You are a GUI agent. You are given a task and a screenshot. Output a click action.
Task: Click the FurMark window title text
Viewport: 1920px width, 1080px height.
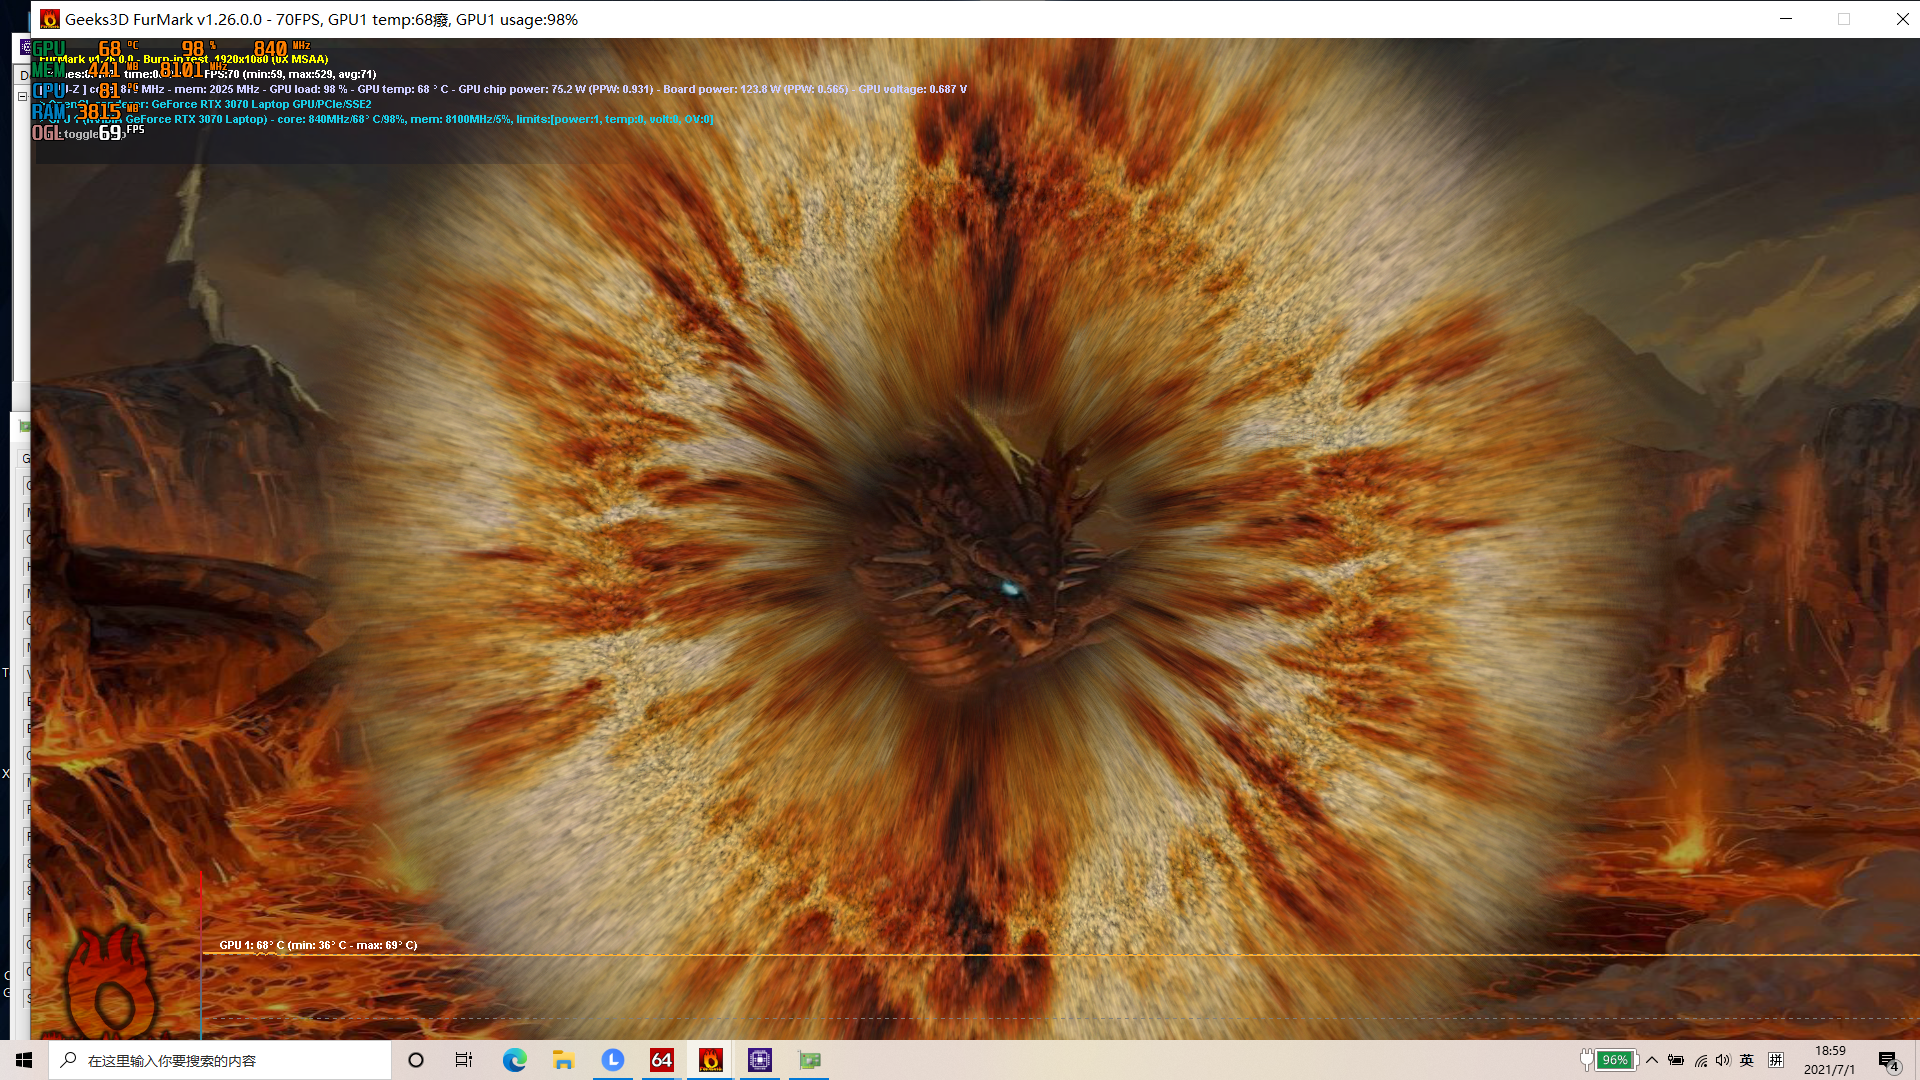point(321,19)
